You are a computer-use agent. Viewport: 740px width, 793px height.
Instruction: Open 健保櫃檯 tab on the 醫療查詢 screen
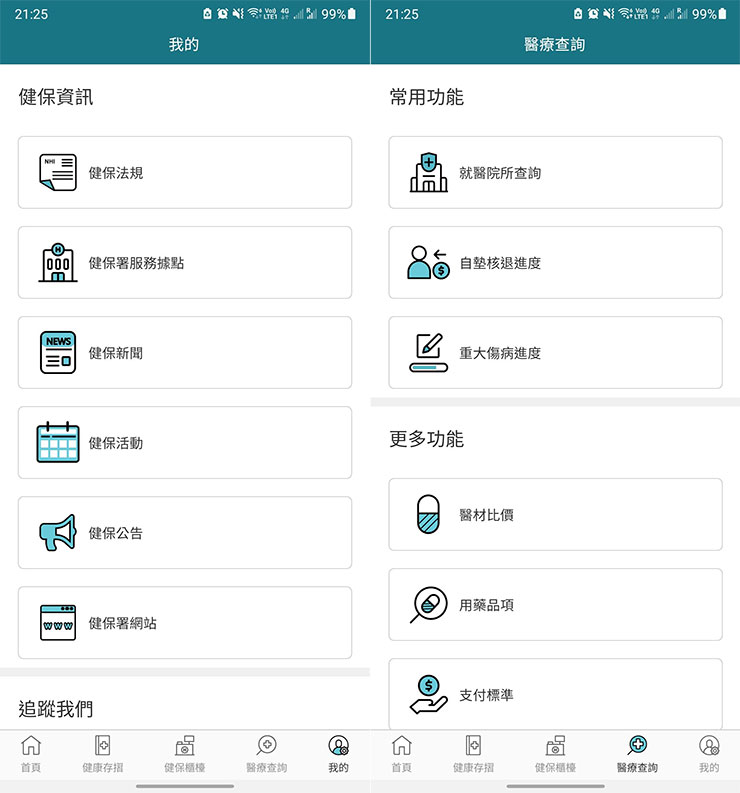[554, 754]
